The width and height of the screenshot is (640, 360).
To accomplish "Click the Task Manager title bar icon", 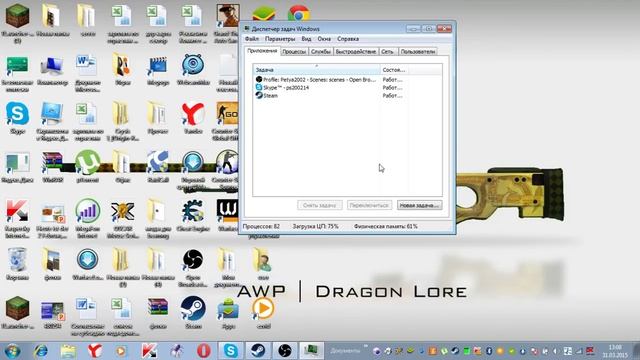I will (x=247, y=29).
